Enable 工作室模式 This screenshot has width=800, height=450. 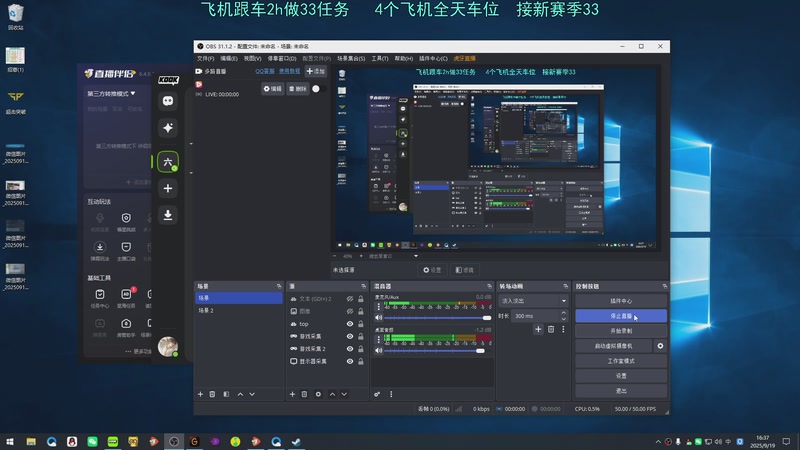(x=621, y=361)
